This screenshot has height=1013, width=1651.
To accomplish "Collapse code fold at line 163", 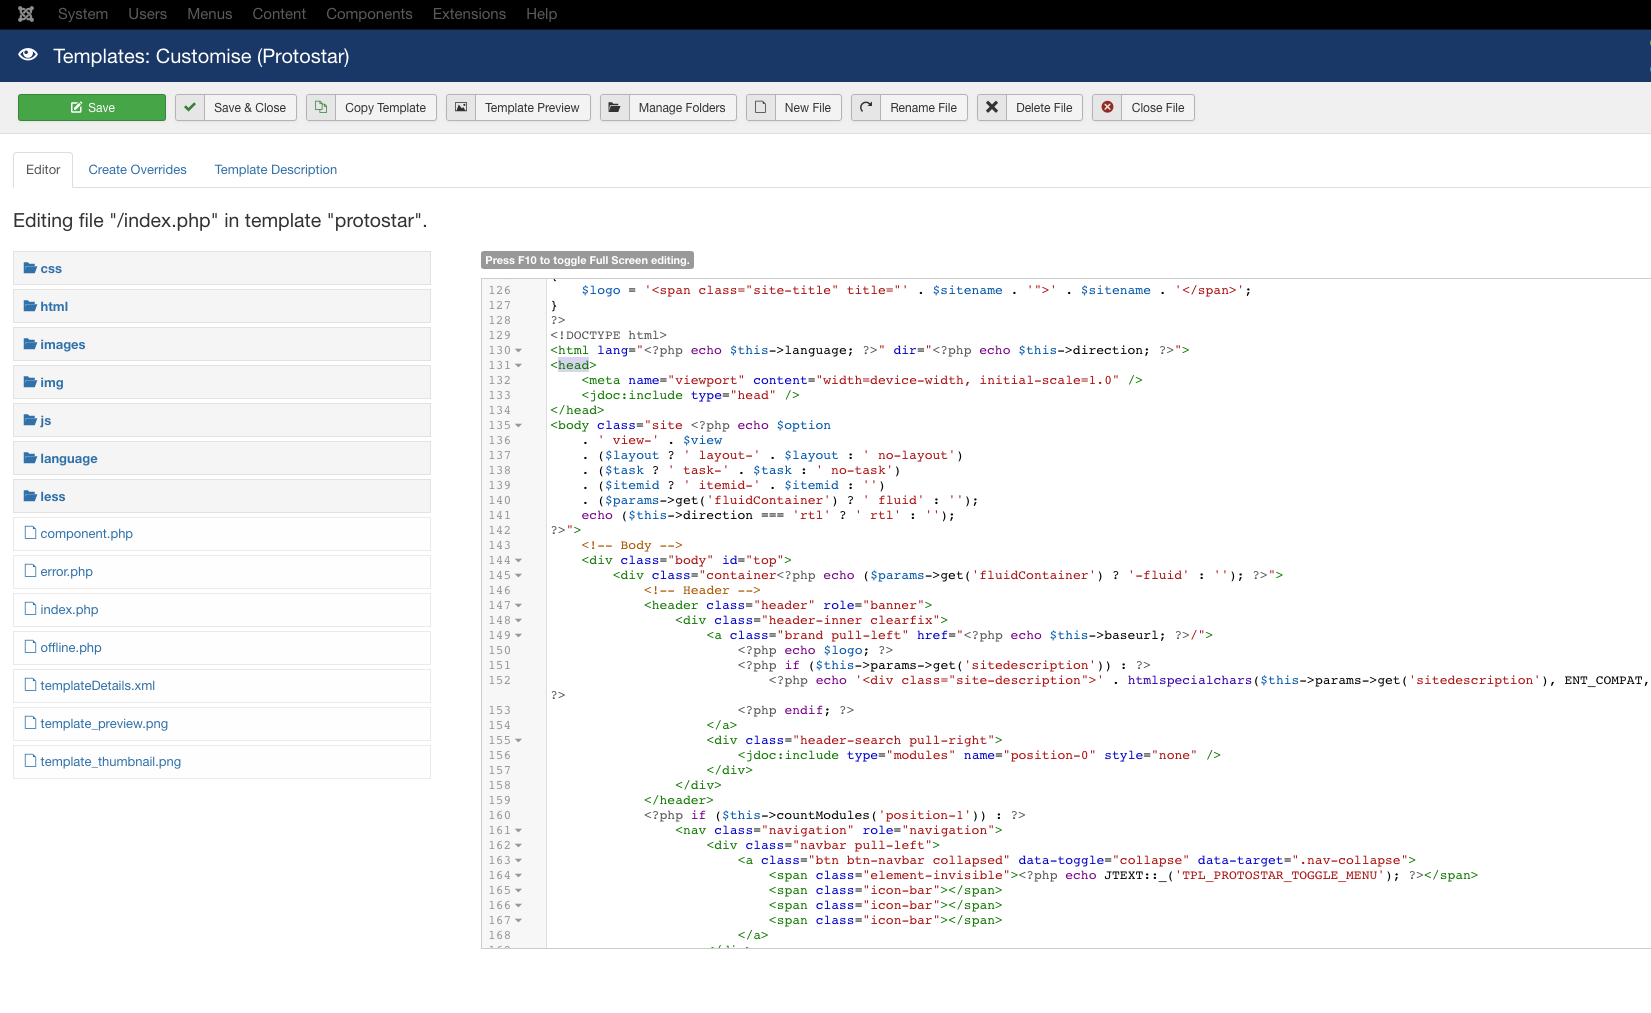I will [x=519, y=861].
